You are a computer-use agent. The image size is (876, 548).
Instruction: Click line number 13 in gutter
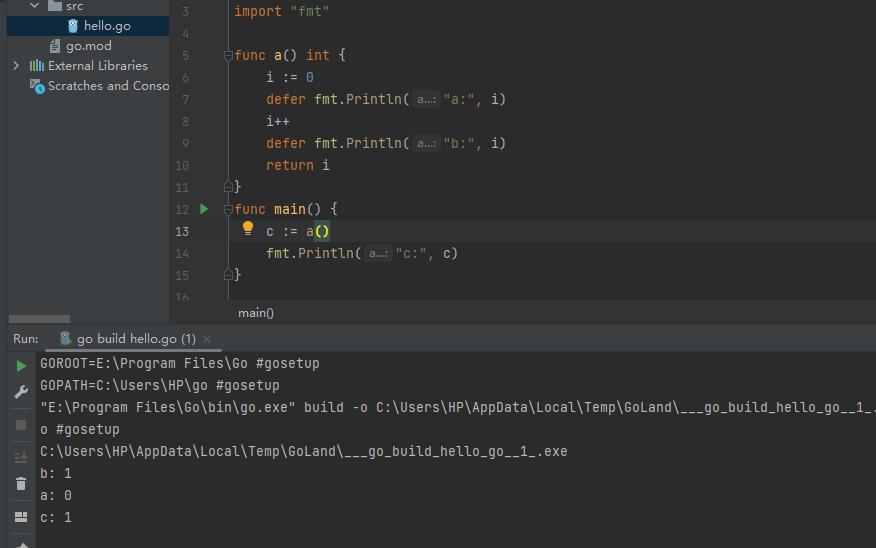(x=182, y=231)
